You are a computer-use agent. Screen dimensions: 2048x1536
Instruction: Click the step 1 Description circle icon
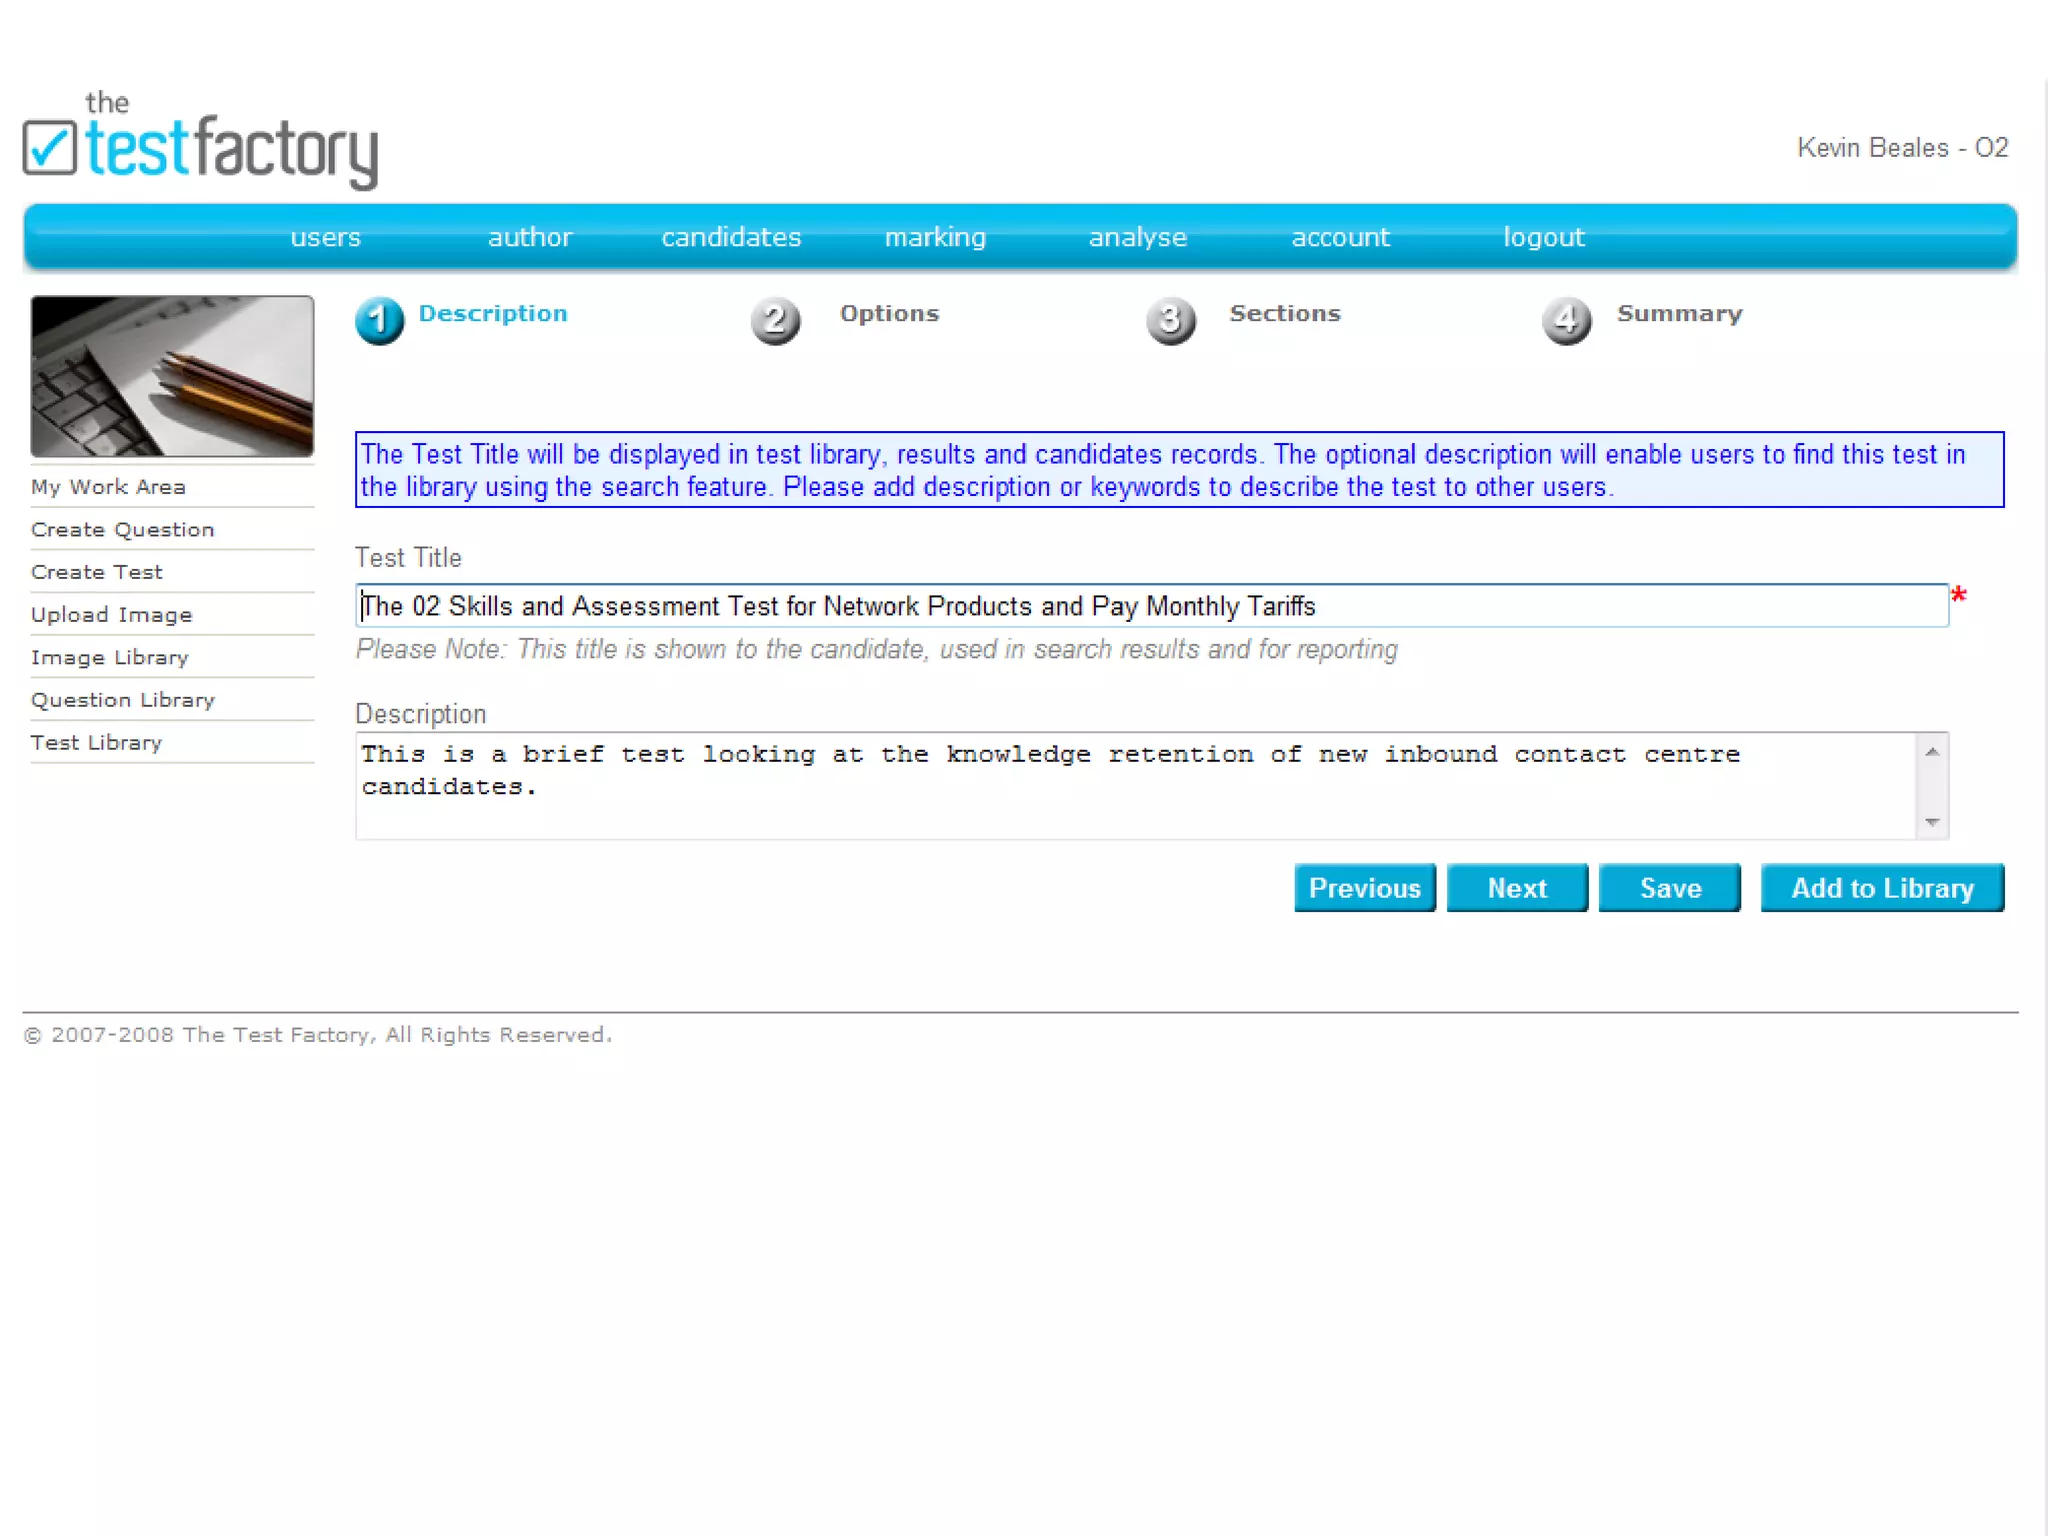point(379,321)
